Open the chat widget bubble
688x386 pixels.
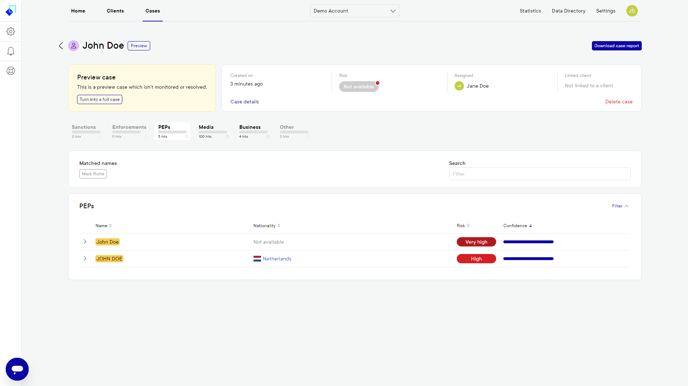[x=17, y=369]
